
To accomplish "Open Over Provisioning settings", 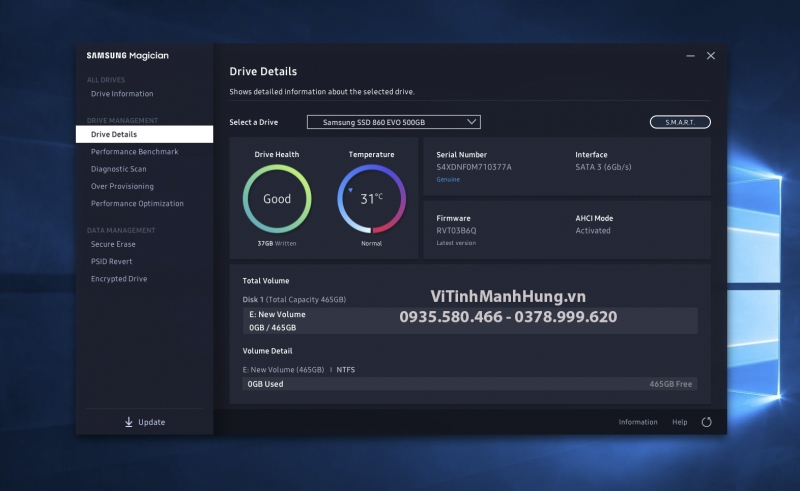I will point(122,186).
